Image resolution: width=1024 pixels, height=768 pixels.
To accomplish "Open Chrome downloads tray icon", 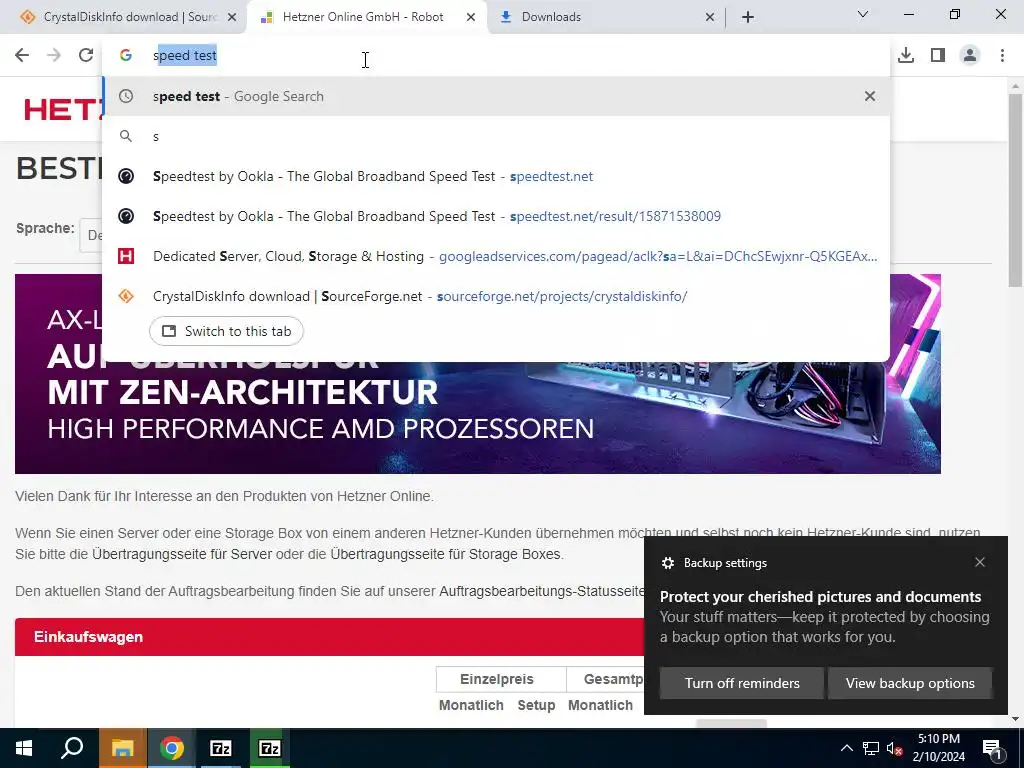I will click(906, 56).
